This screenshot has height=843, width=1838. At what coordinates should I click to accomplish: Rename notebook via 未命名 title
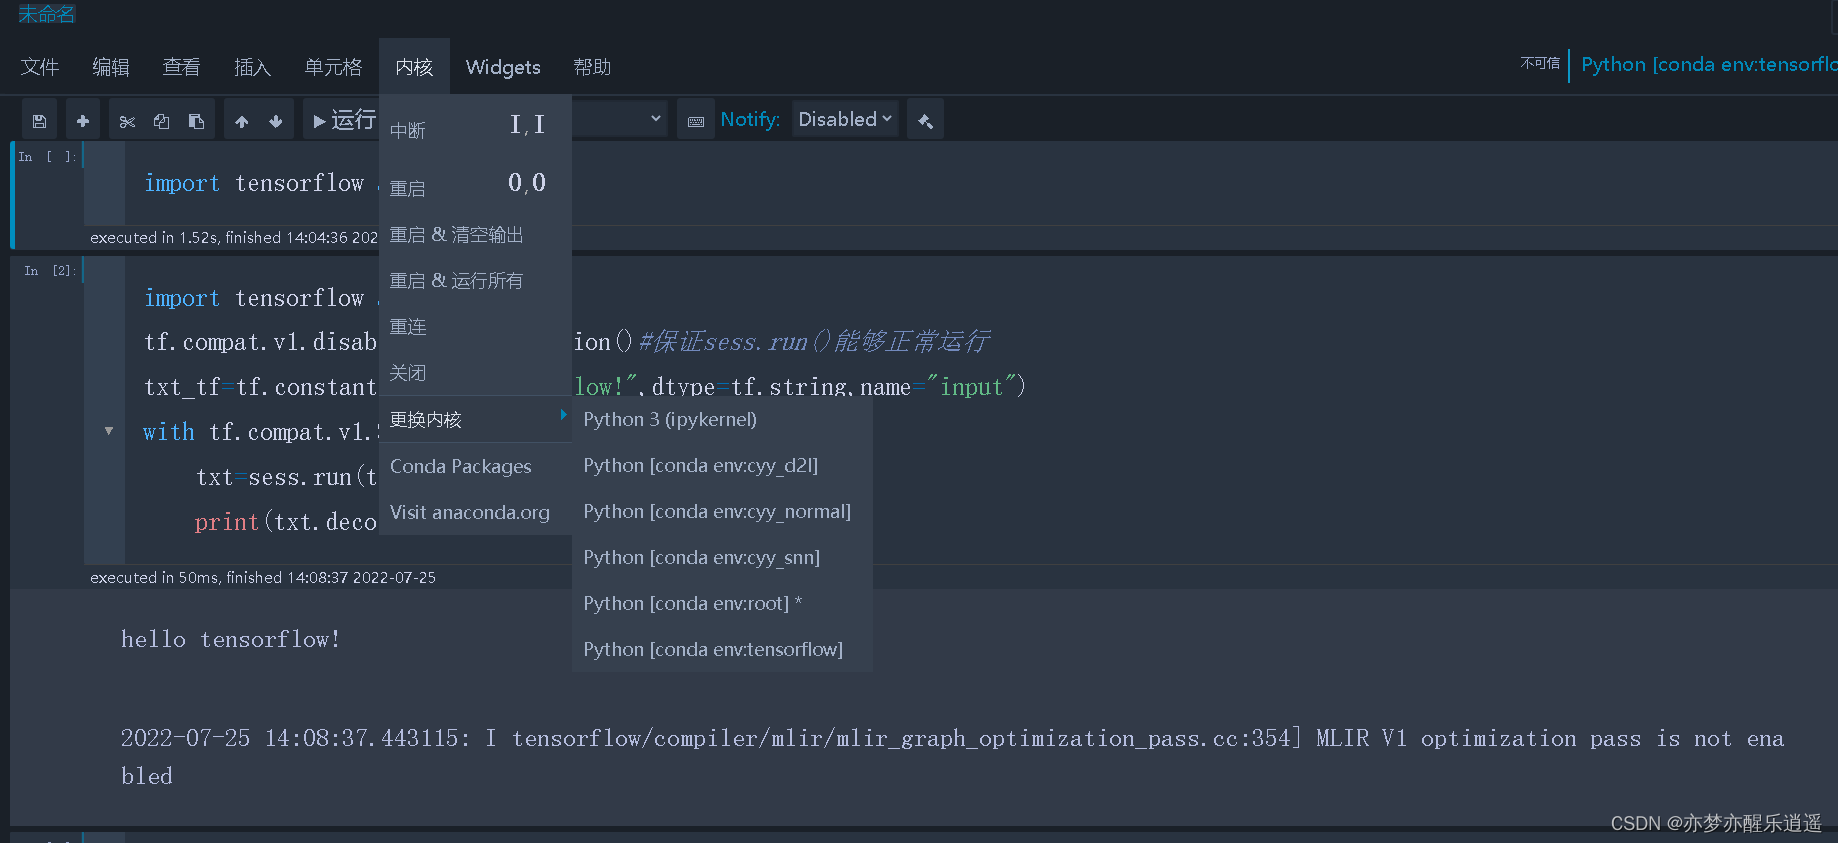pyautogui.click(x=47, y=14)
